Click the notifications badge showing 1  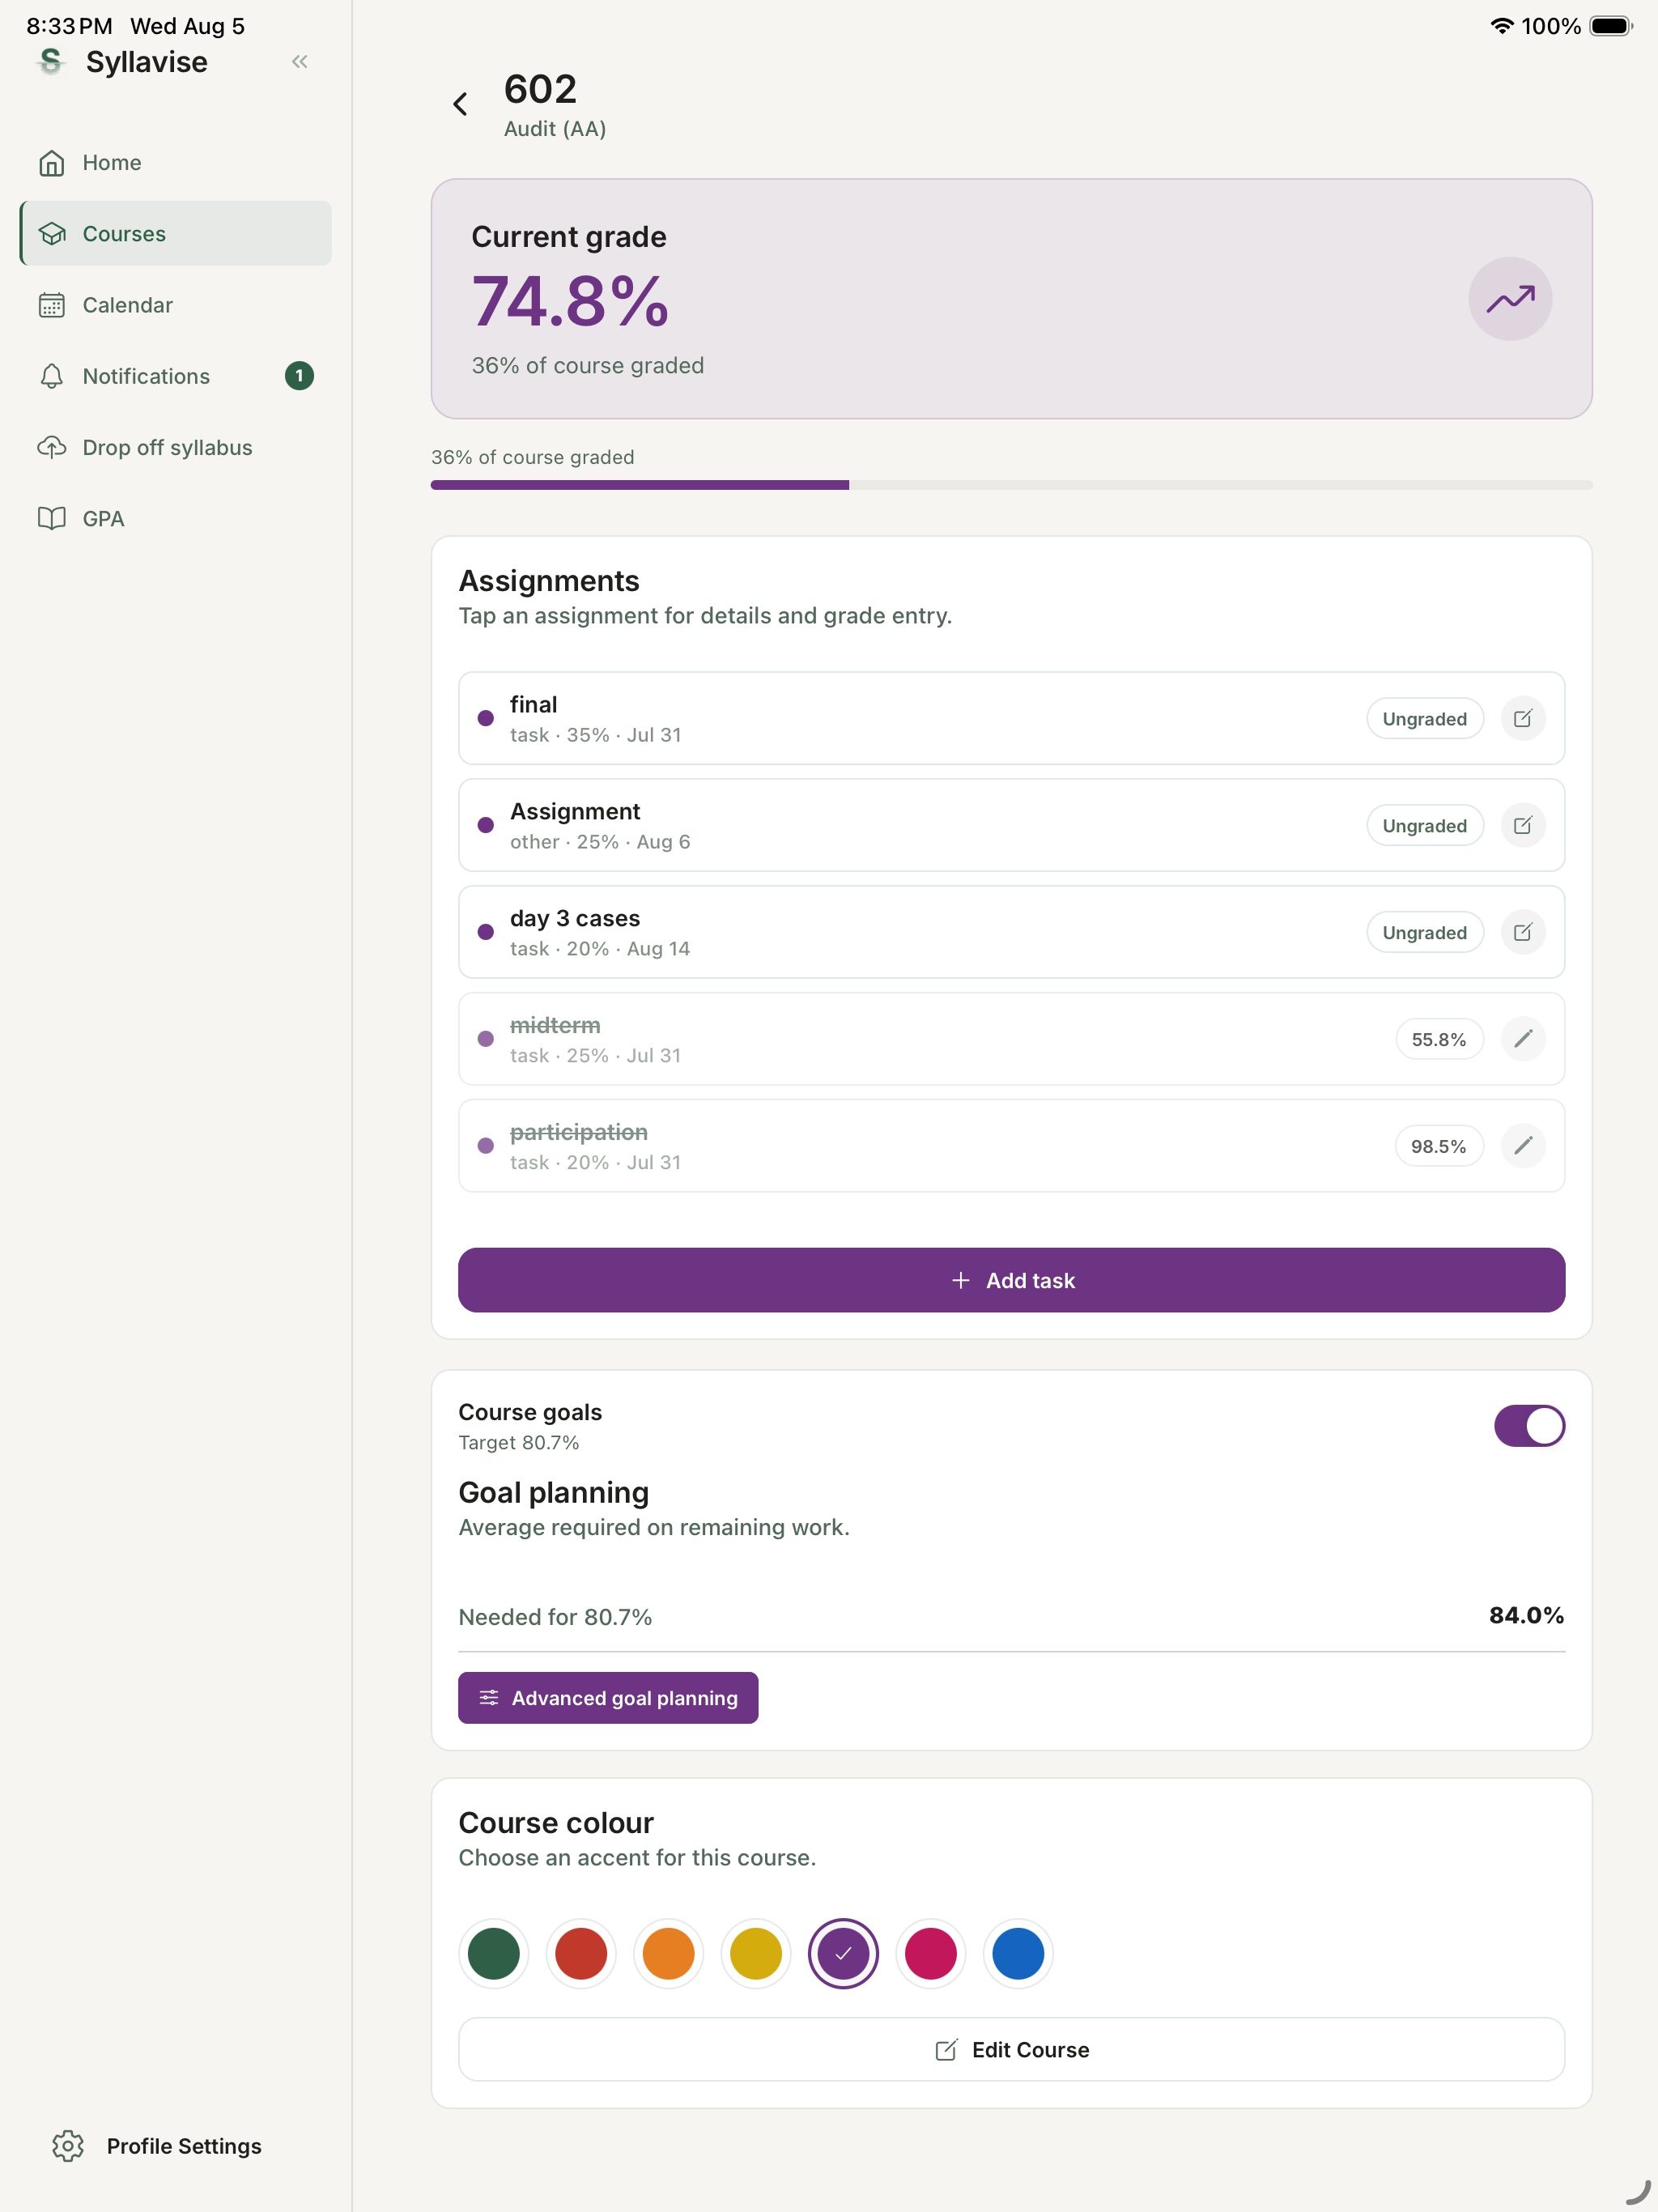(x=299, y=376)
